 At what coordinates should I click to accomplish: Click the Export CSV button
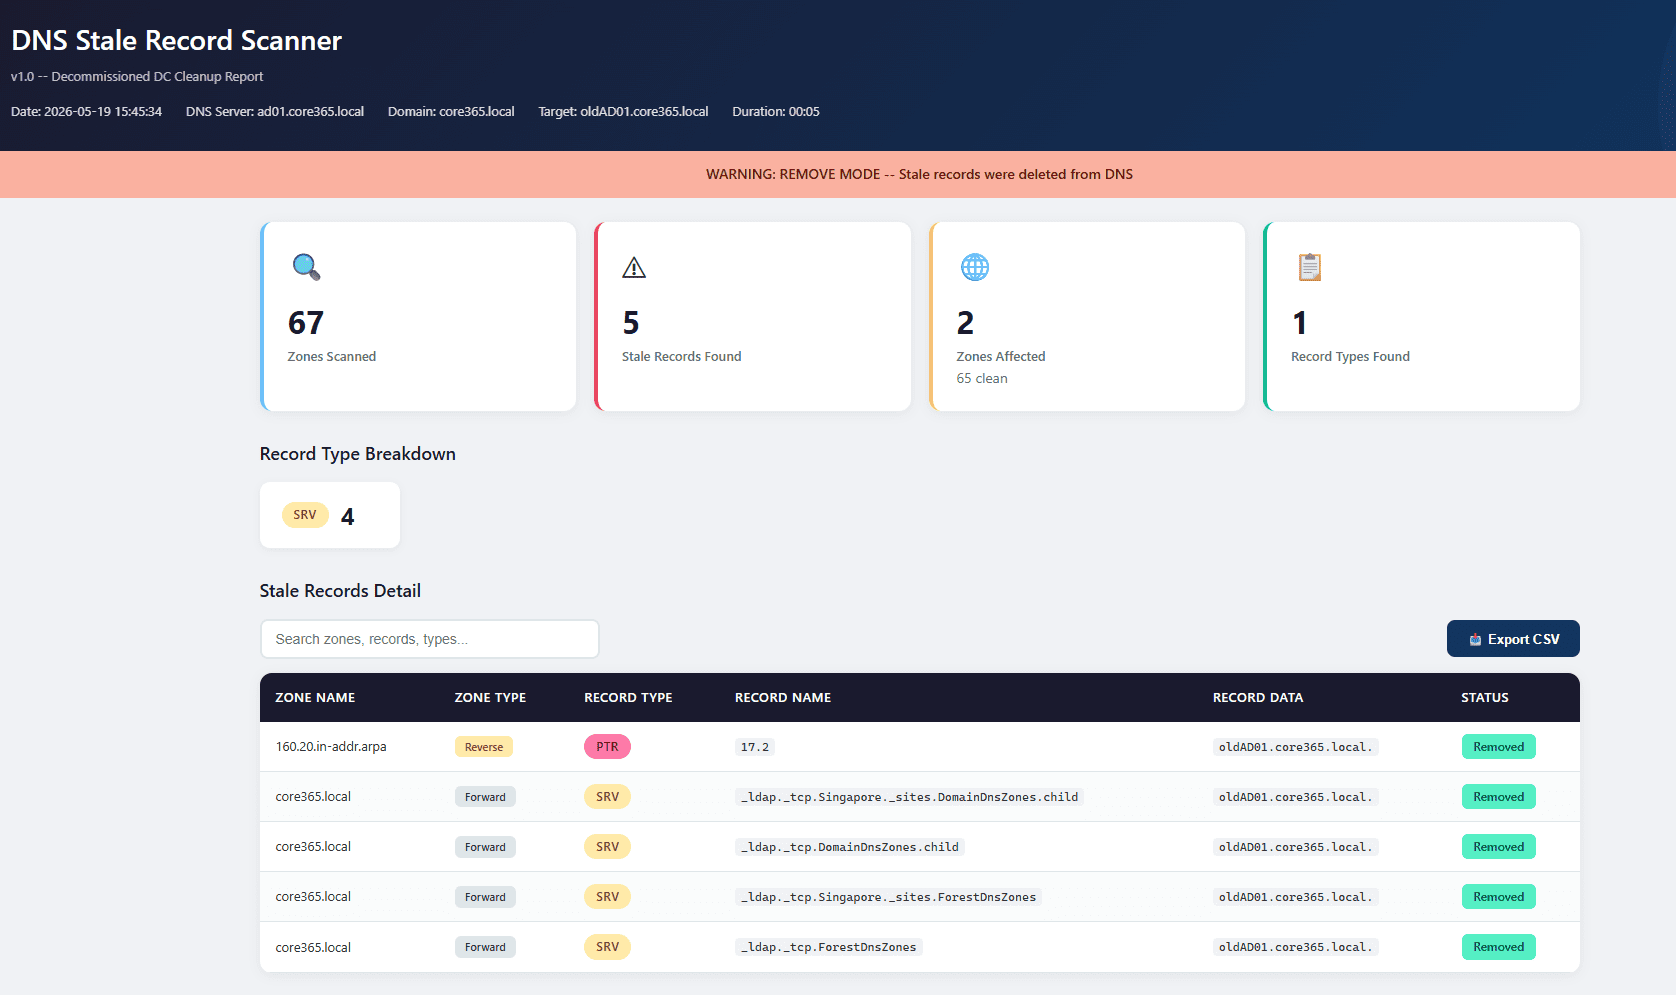pyautogui.click(x=1513, y=639)
